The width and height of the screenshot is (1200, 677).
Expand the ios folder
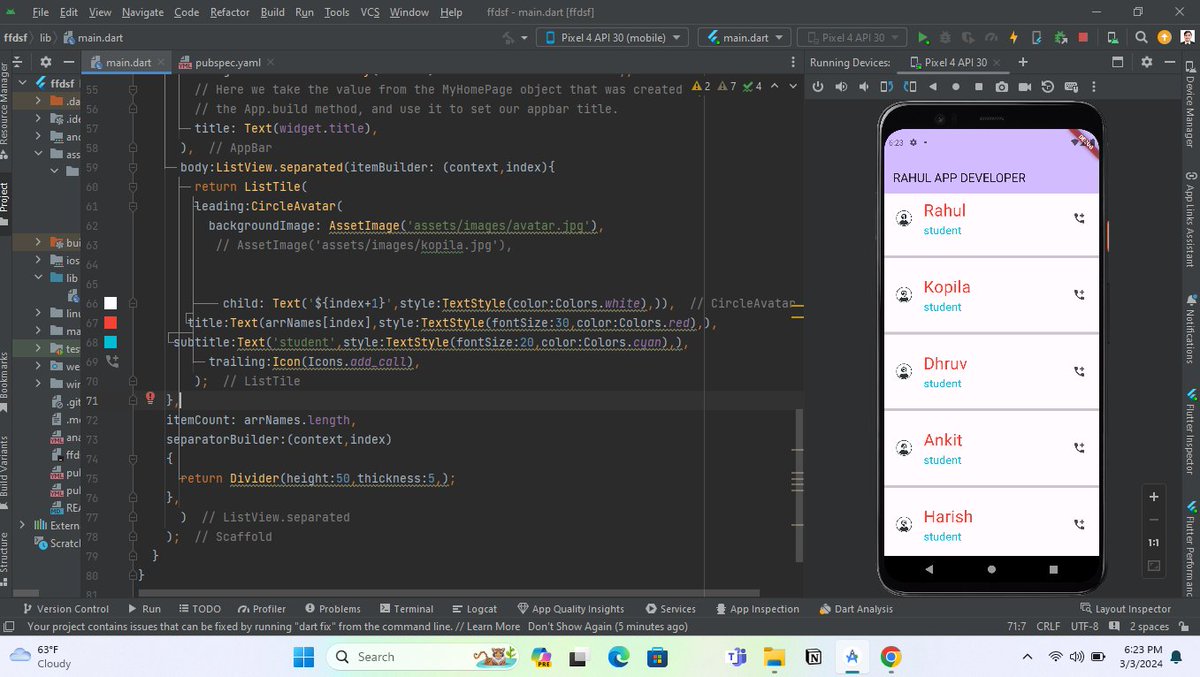pyautogui.click(x=39, y=260)
